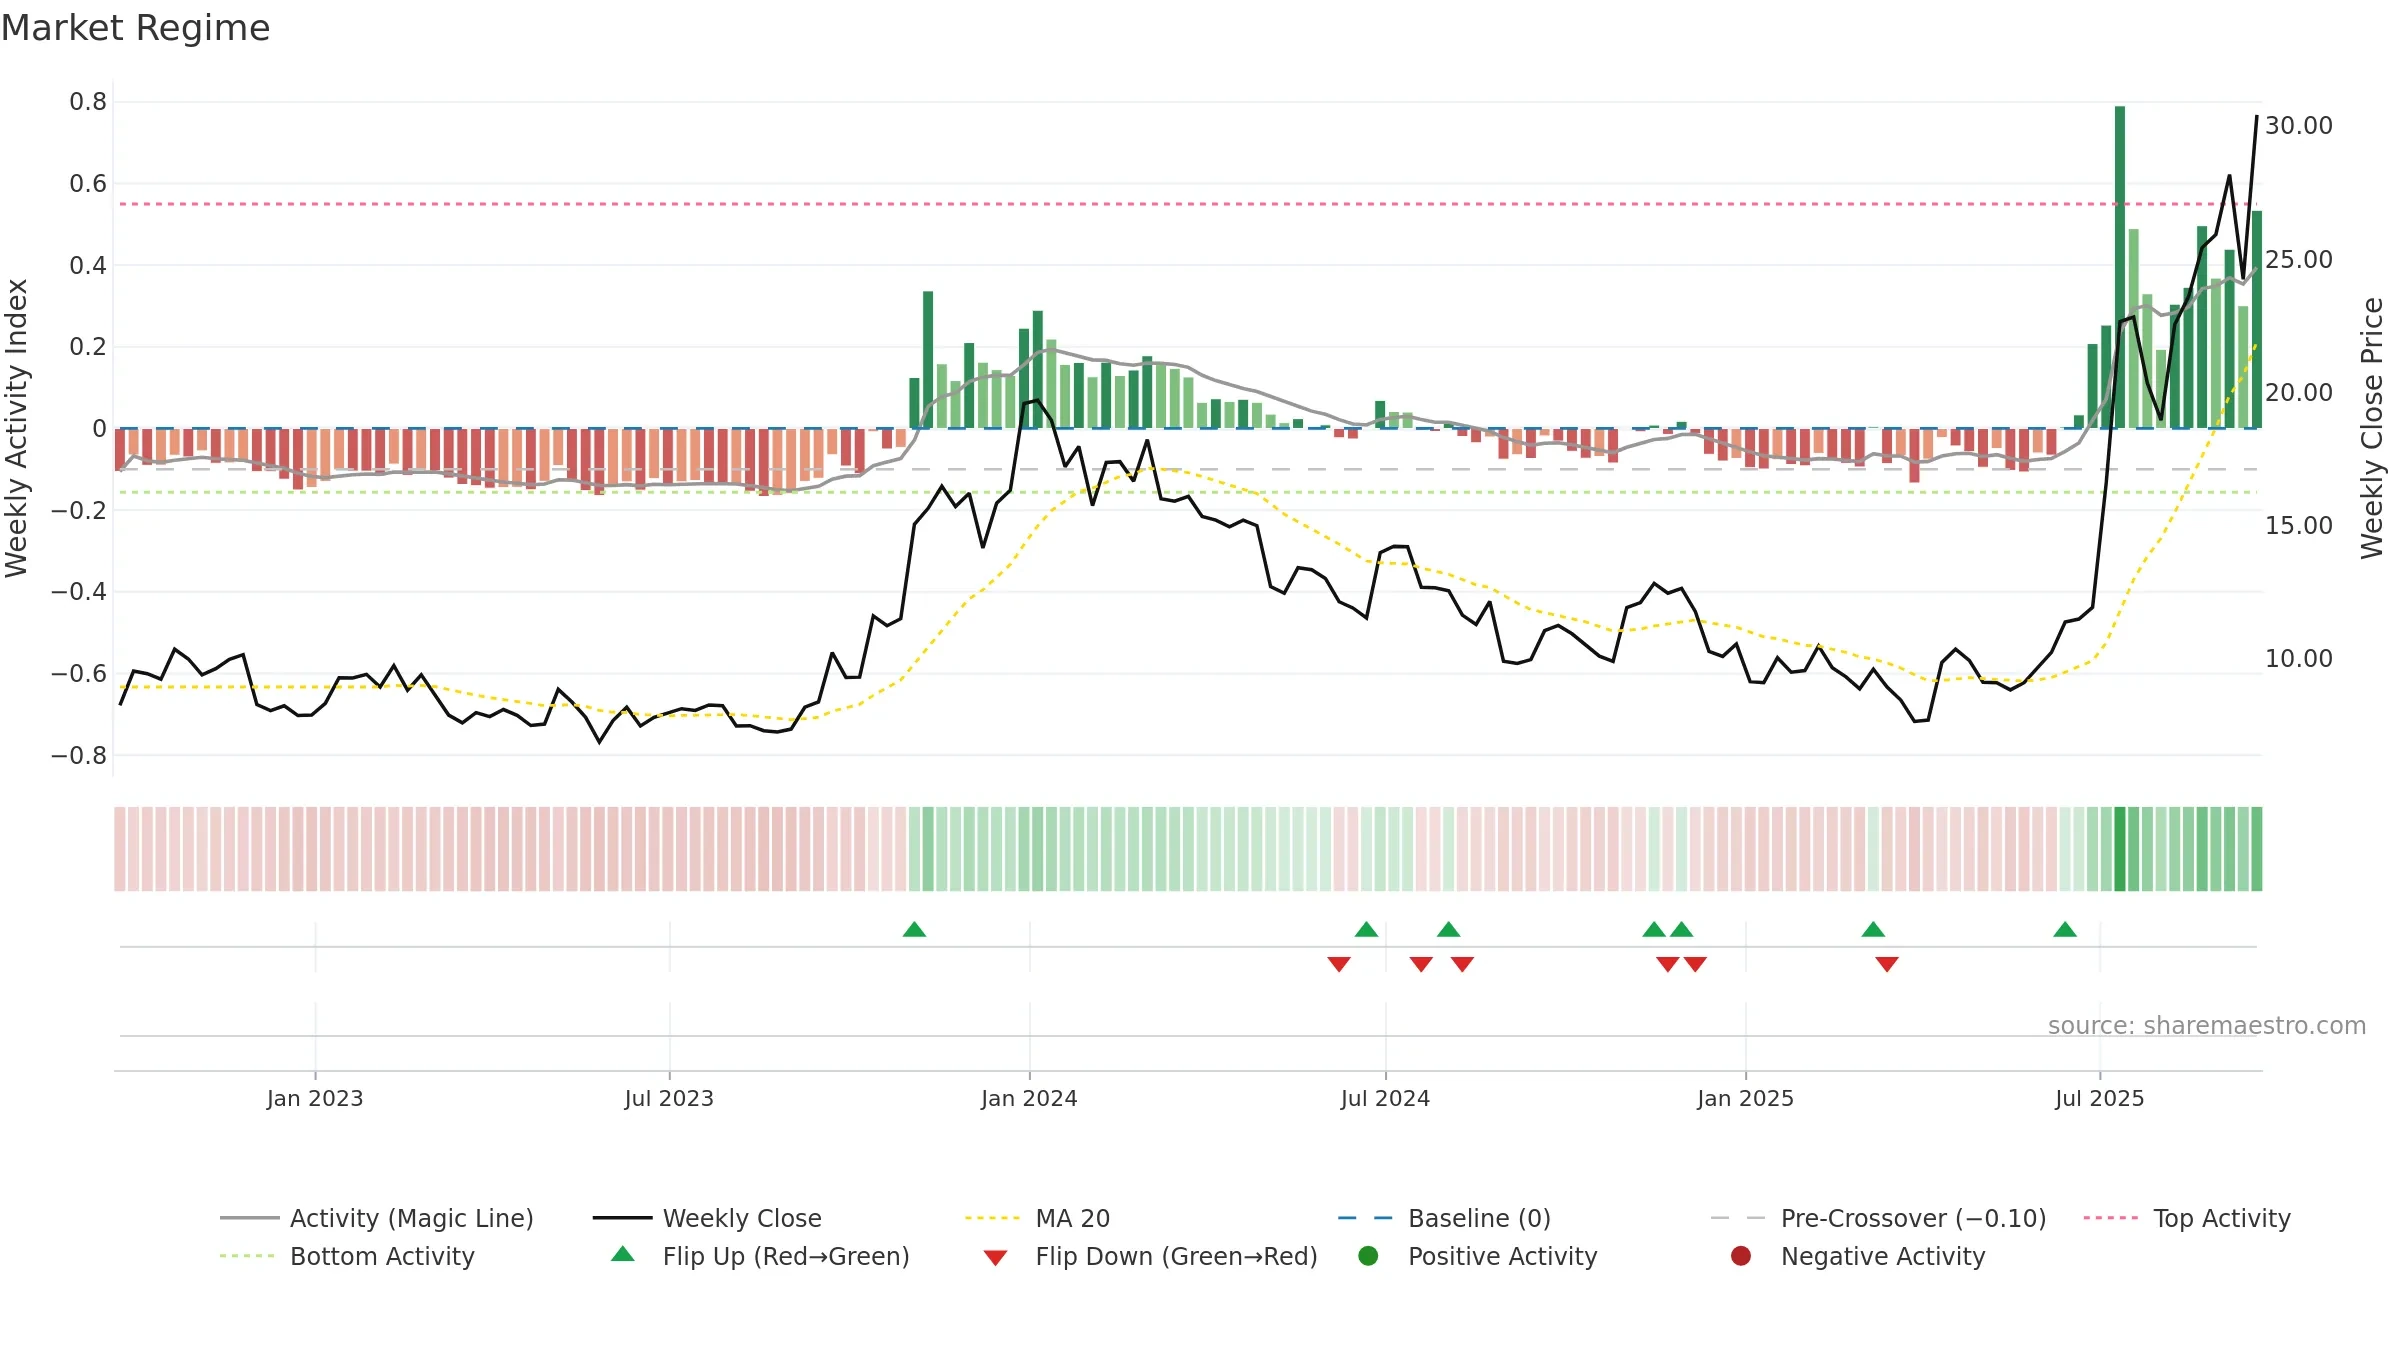Toggle Bottom Activity legend entry
Screen dimensions: 2400x1350
pos(347,1256)
